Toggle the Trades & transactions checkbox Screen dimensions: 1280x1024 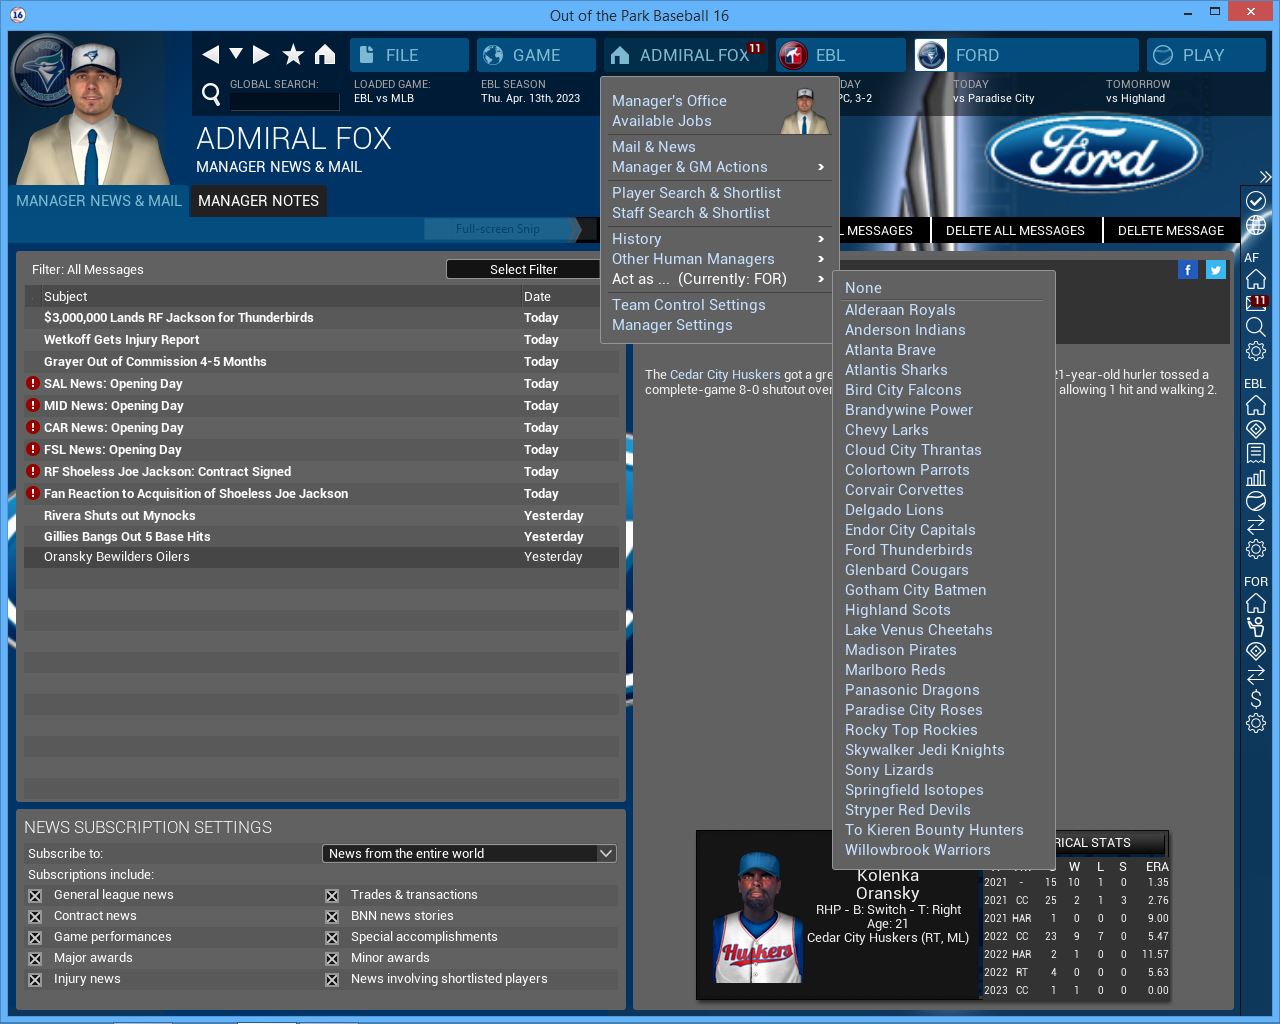click(332, 896)
